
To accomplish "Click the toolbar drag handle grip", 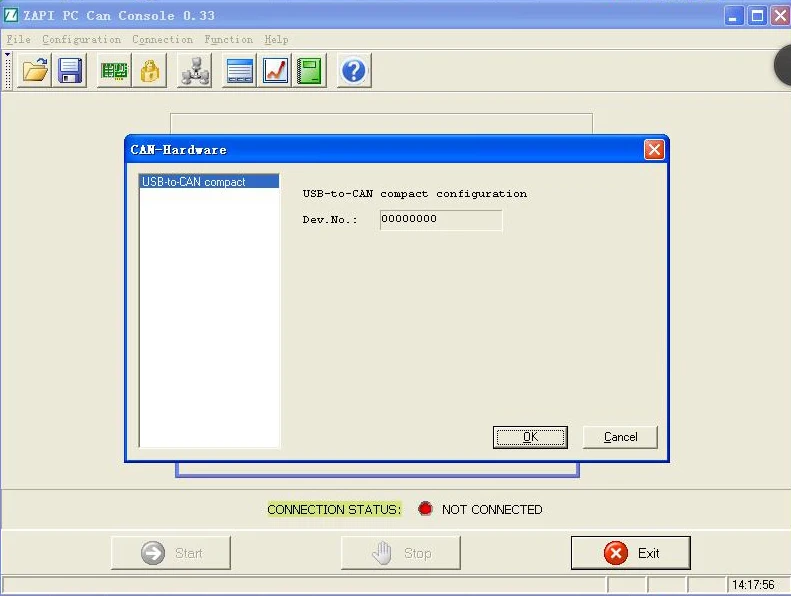I will [x=8, y=71].
